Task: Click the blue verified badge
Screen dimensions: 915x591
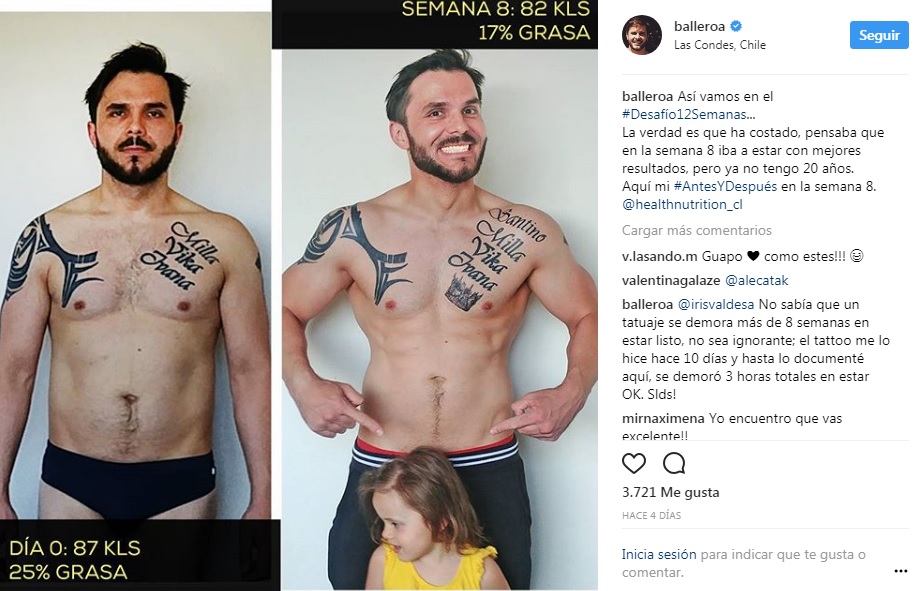Action: (736, 26)
